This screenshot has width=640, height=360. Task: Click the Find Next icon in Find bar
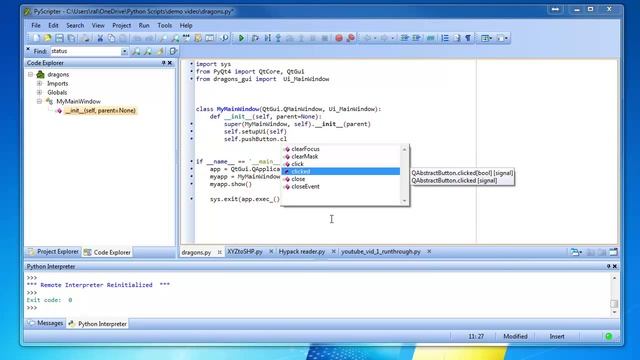click(x=136, y=51)
